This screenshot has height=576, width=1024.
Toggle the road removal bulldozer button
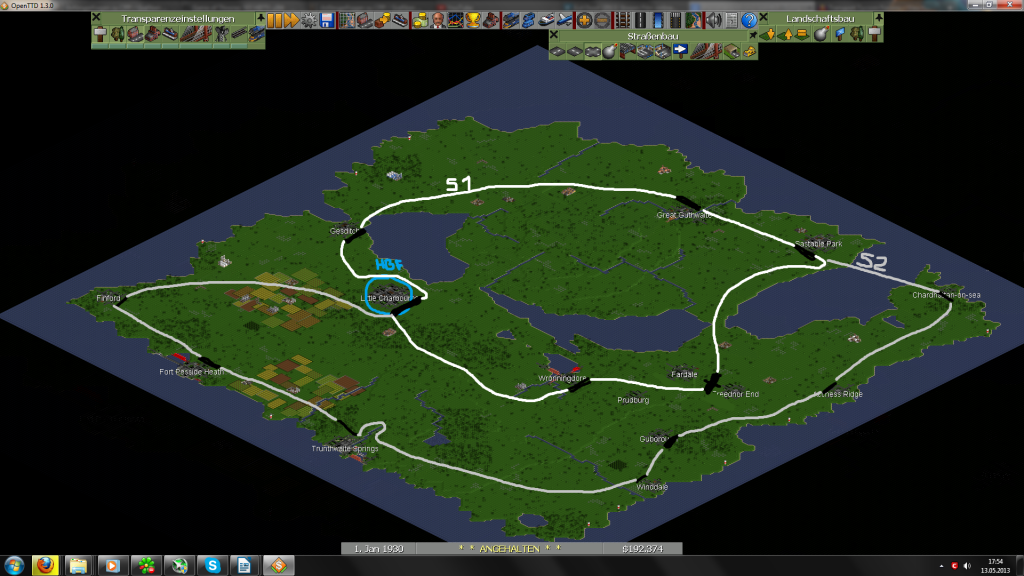pos(749,51)
